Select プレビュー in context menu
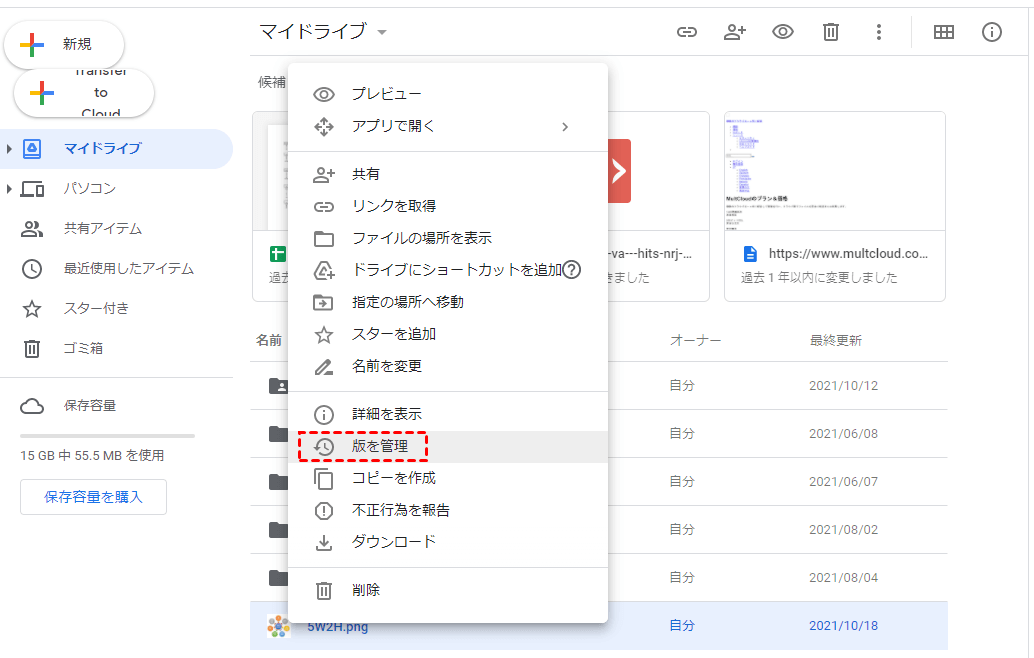Viewport: 1034px width, 658px height. (448, 94)
